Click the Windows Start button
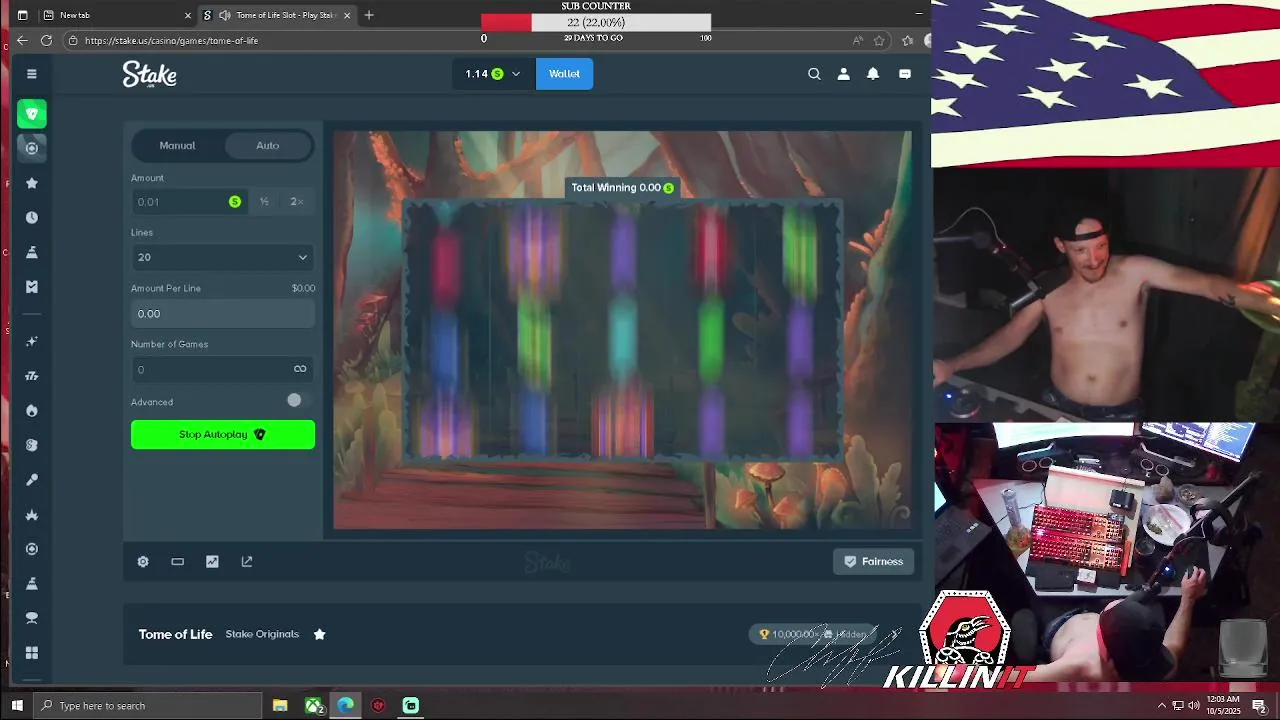Screen dimensions: 1280x720 [x=17, y=706]
